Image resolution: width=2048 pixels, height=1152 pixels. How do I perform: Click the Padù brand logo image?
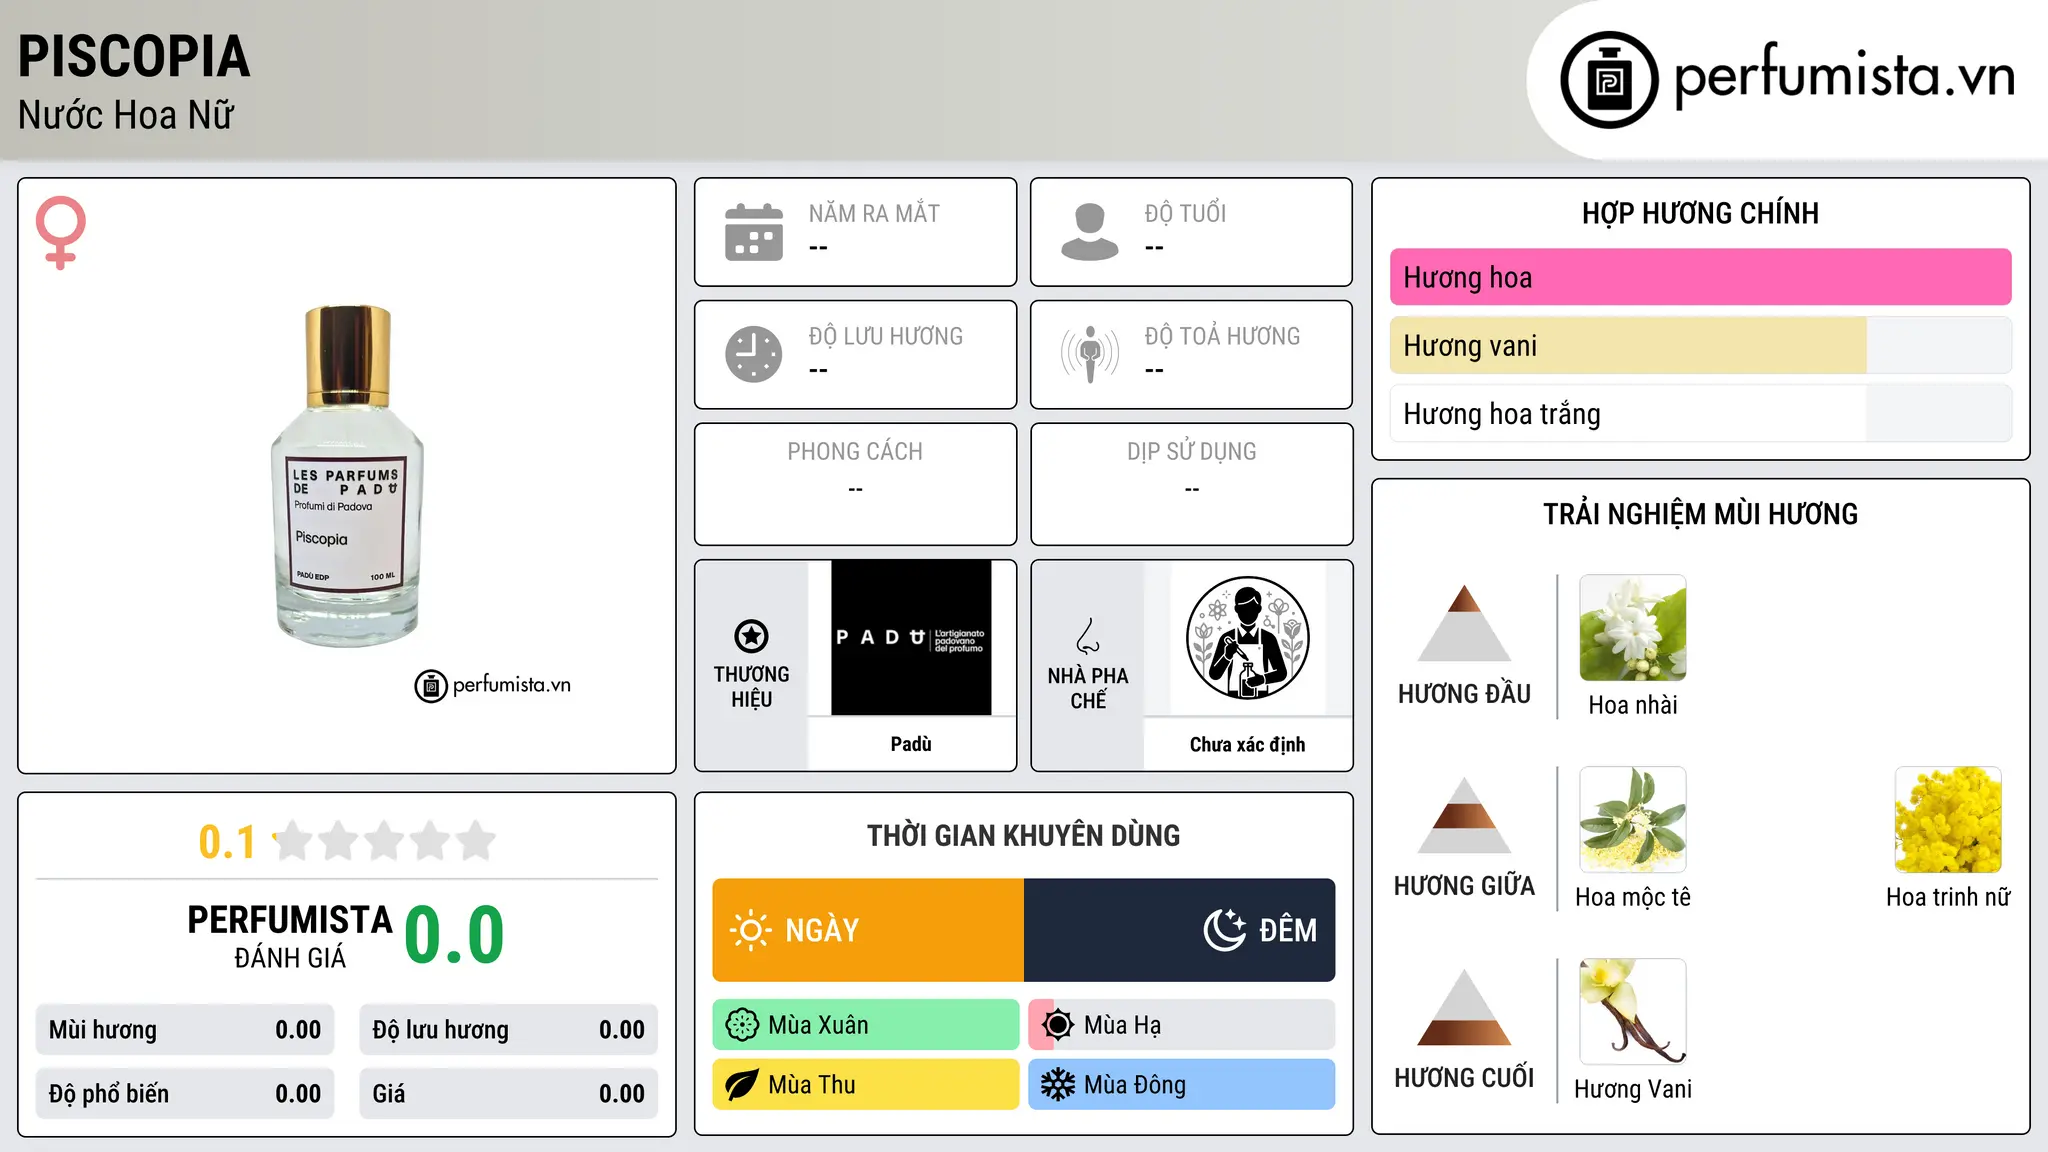click(911, 638)
